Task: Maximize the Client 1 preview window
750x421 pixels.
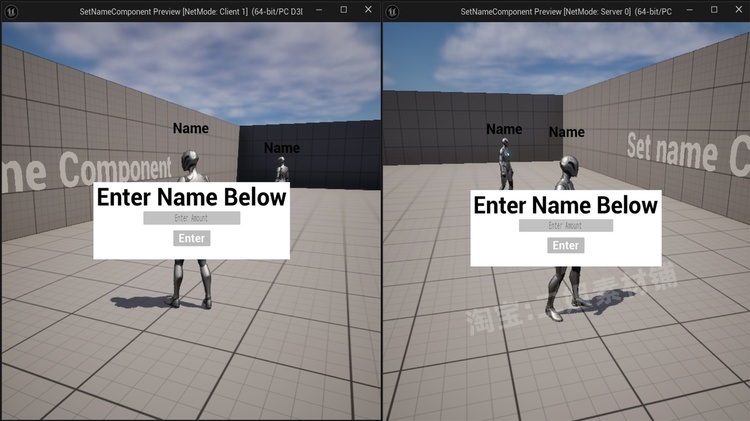Action: pyautogui.click(x=343, y=10)
